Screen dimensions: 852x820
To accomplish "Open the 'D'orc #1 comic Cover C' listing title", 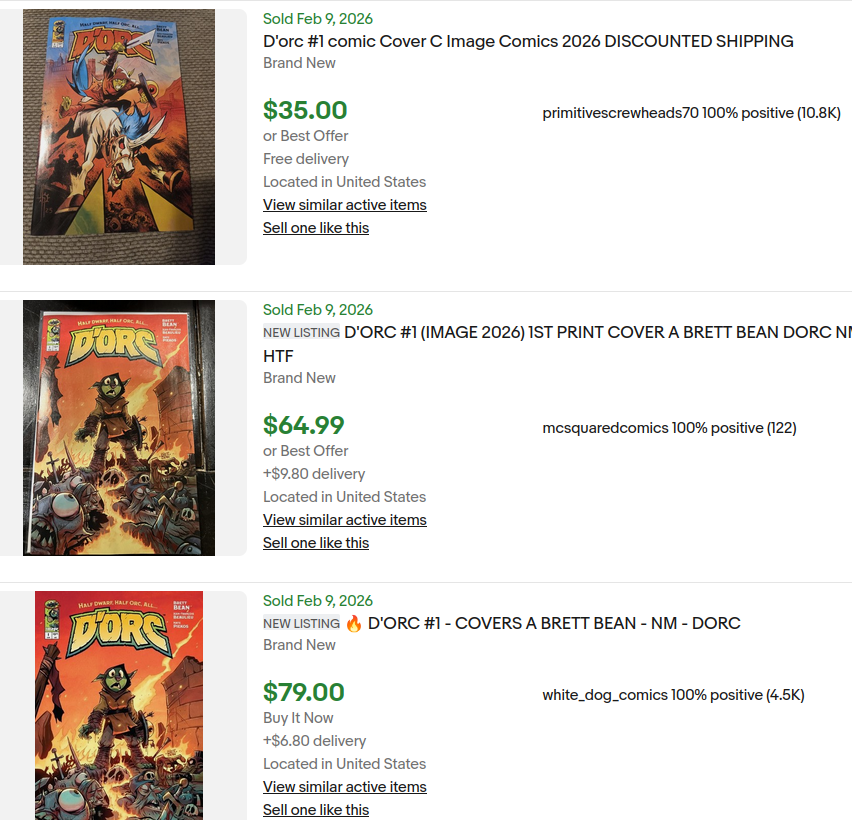I will [x=528, y=41].
